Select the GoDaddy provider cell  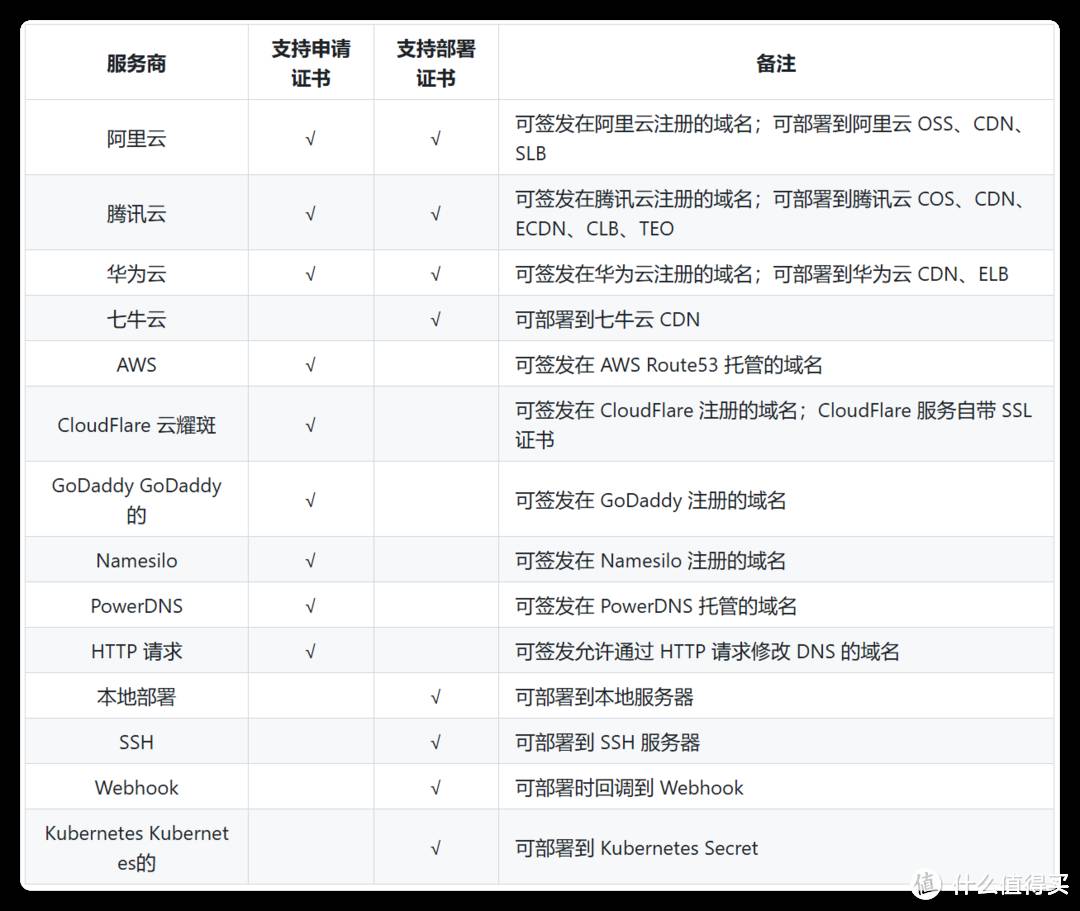click(136, 500)
